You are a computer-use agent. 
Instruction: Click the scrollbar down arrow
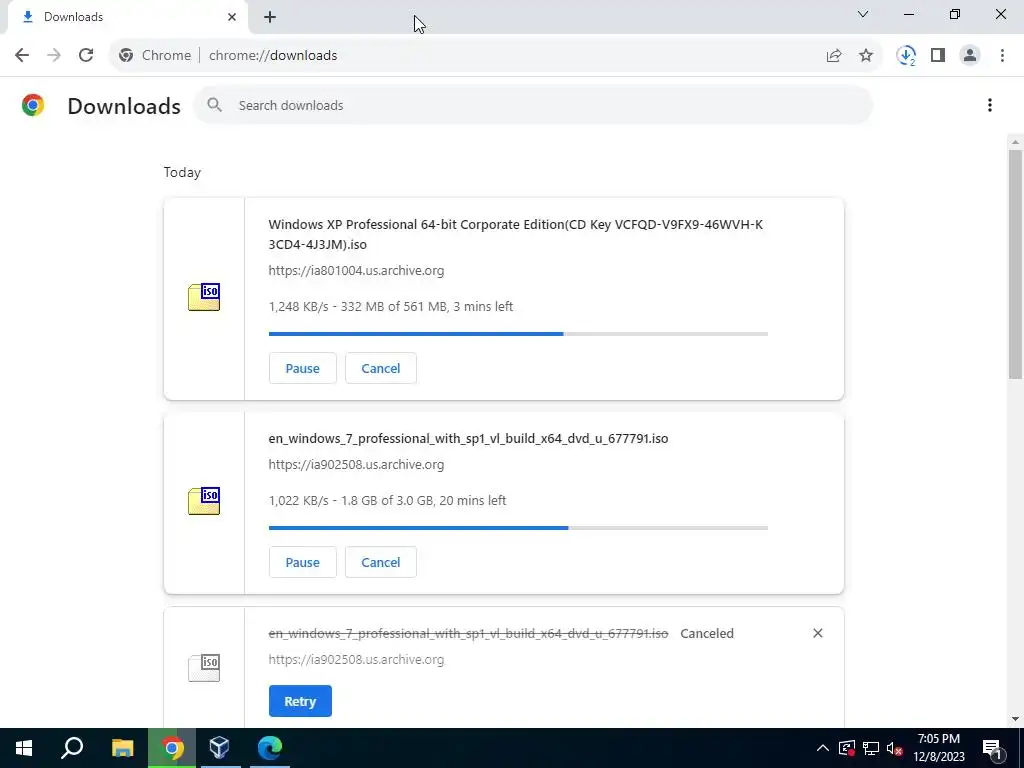pos(1015,719)
